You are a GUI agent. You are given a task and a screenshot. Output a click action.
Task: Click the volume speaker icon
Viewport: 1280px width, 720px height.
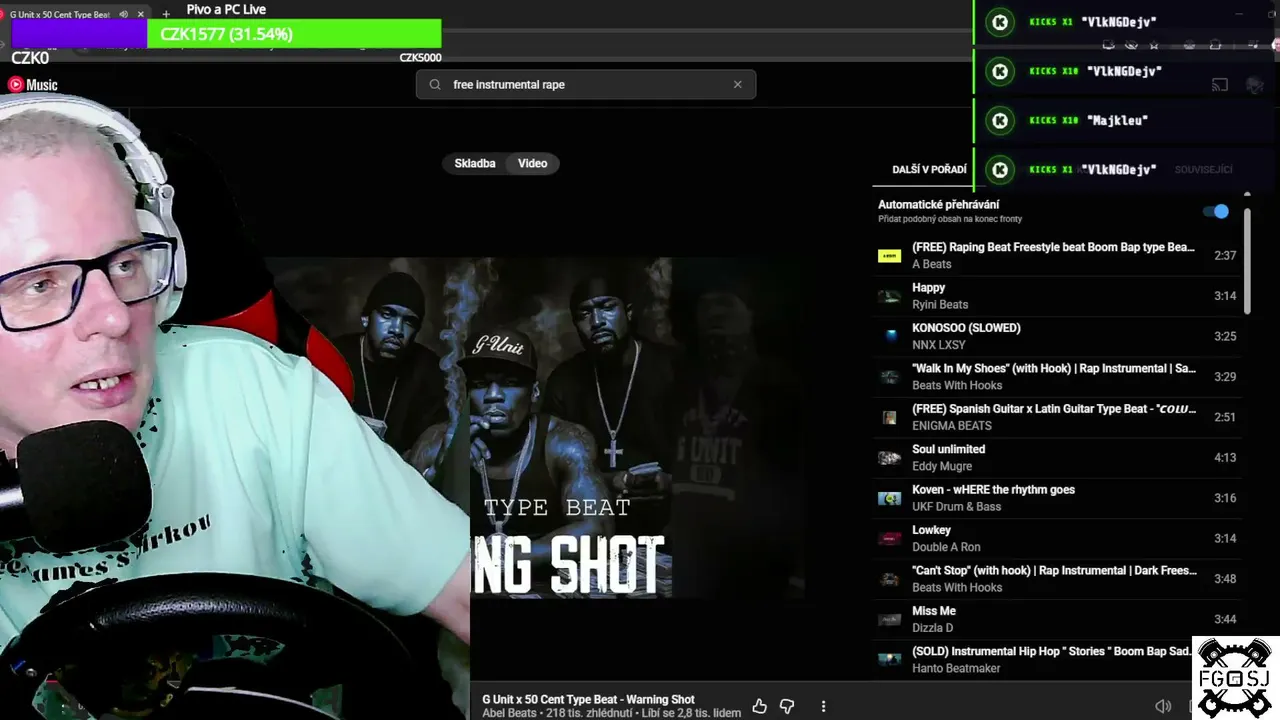click(1163, 706)
